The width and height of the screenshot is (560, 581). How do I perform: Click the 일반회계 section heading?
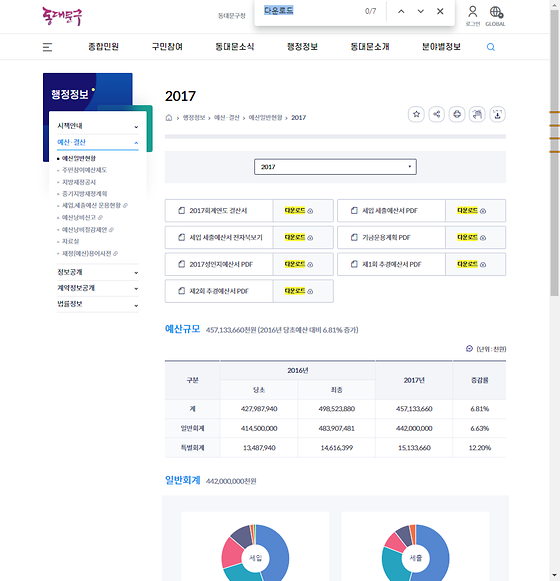pyautogui.click(x=182, y=480)
